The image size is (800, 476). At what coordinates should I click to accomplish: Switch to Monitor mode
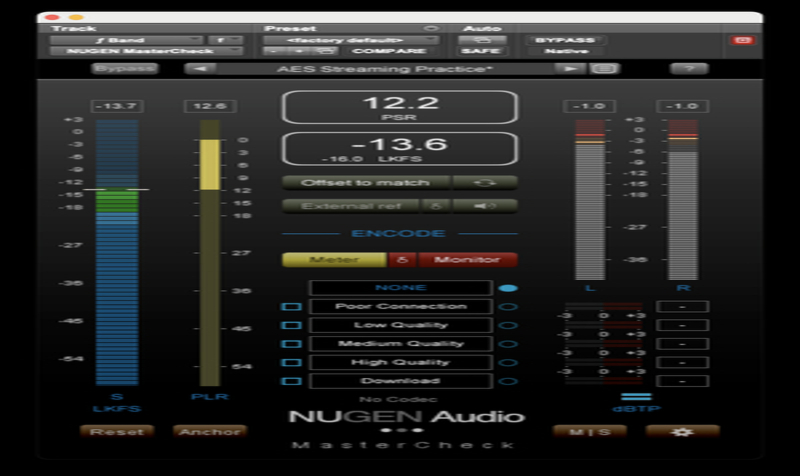pyautogui.click(x=468, y=260)
